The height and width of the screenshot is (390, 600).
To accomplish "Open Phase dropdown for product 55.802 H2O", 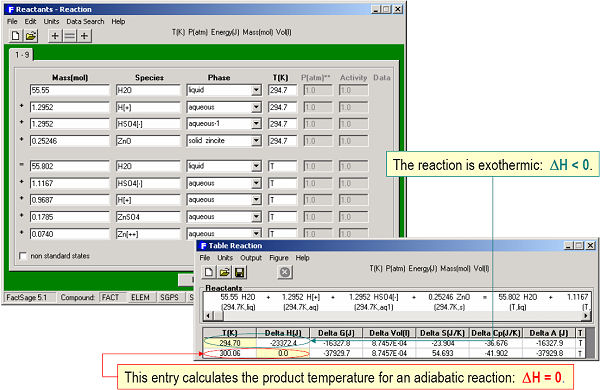I will 256,166.
